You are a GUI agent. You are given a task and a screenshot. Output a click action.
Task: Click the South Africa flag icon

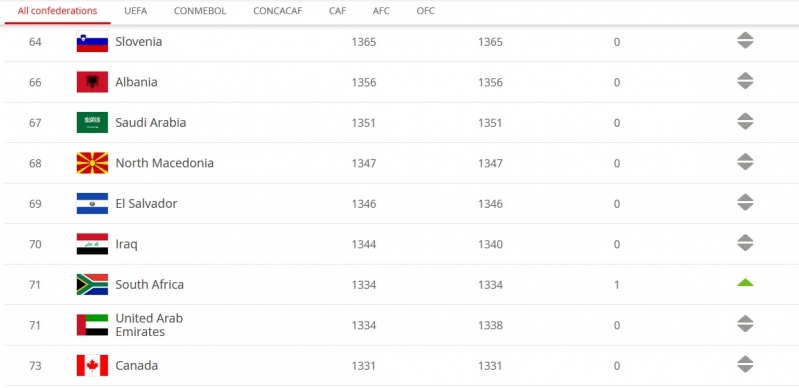pyautogui.click(x=92, y=284)
